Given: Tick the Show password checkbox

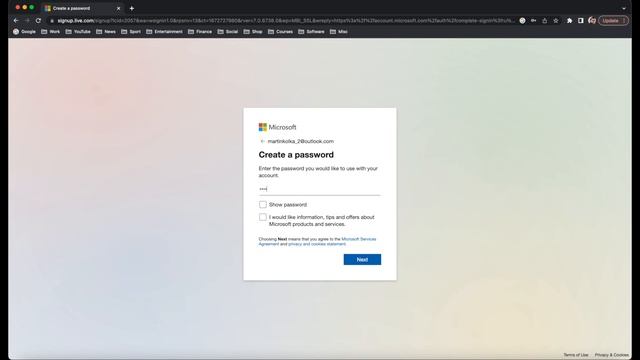Looking at the screenshot, I should point(263,204).
